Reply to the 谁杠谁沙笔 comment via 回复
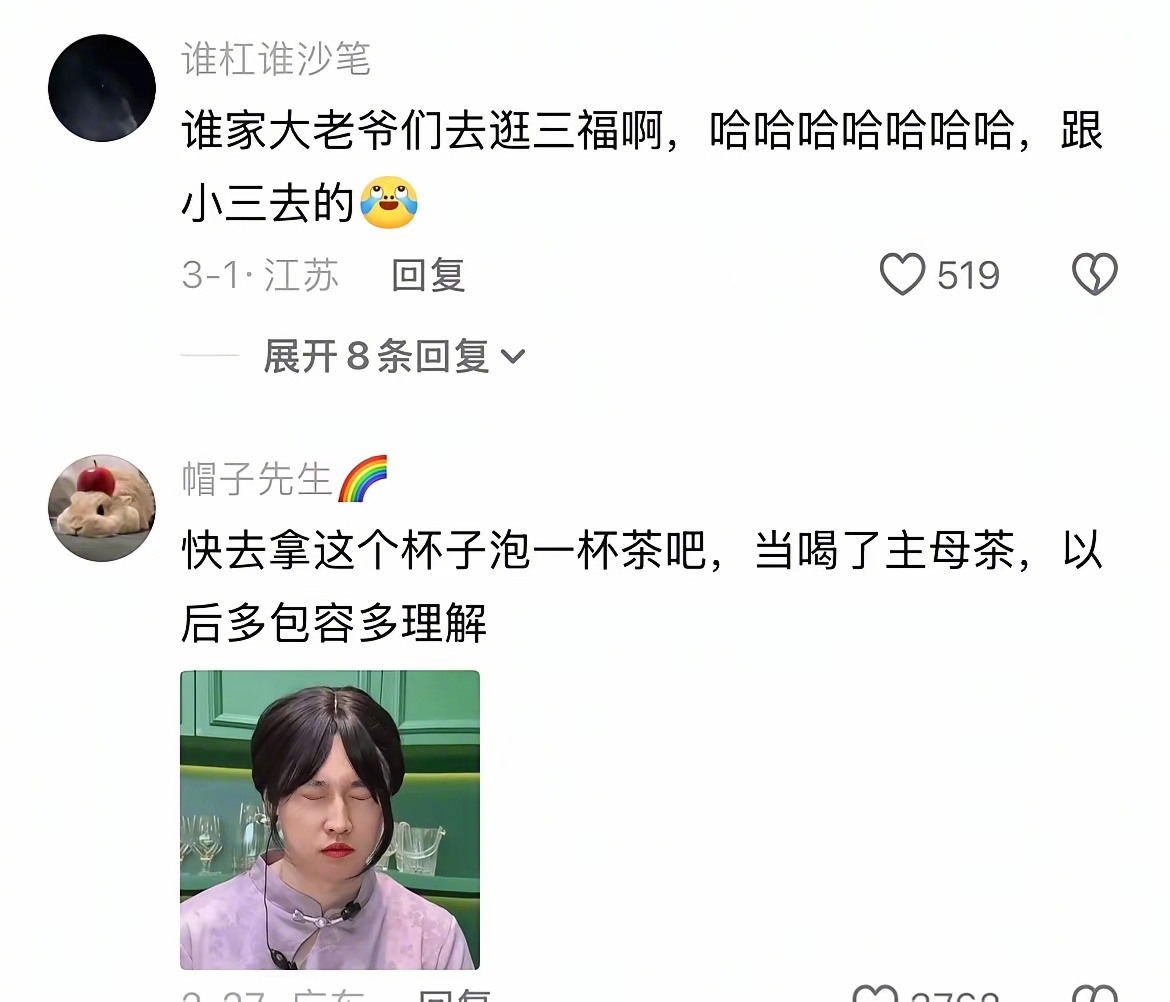The height and width of the screenshot is (1002, 1170). click(x=428, y=275)
